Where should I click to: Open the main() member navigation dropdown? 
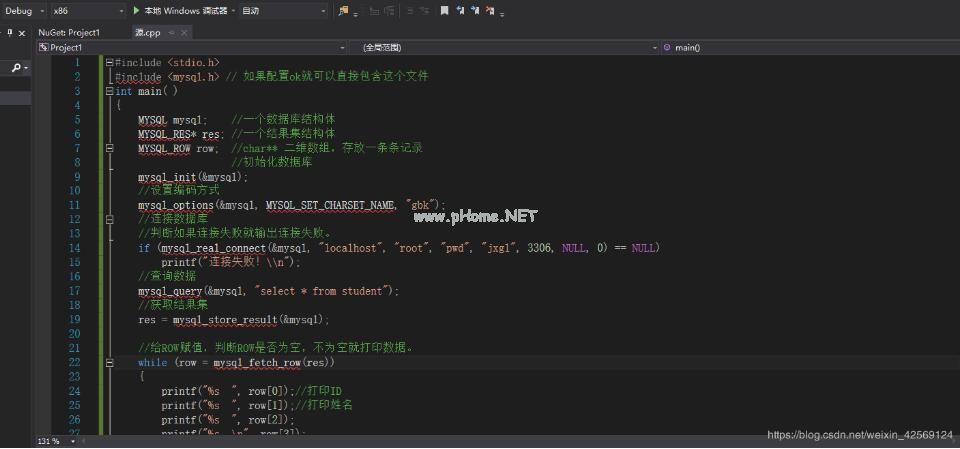point(951,47)
